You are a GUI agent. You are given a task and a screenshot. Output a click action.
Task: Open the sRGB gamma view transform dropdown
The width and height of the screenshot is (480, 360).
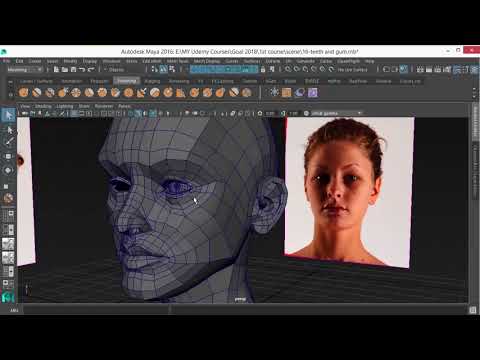pos(336,113)
